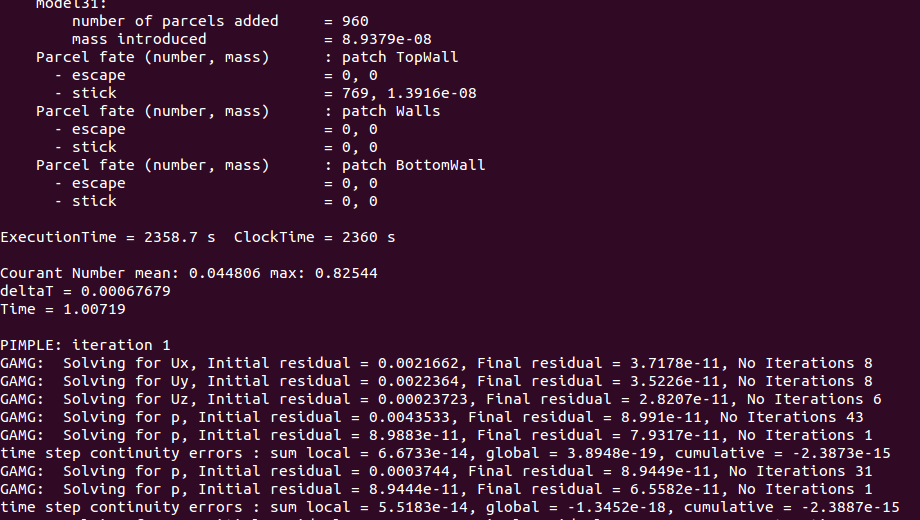This screenshot has width=920, height=520.
Task: Click the p solver line with 31 iterations
Action: tap(436, 471)
